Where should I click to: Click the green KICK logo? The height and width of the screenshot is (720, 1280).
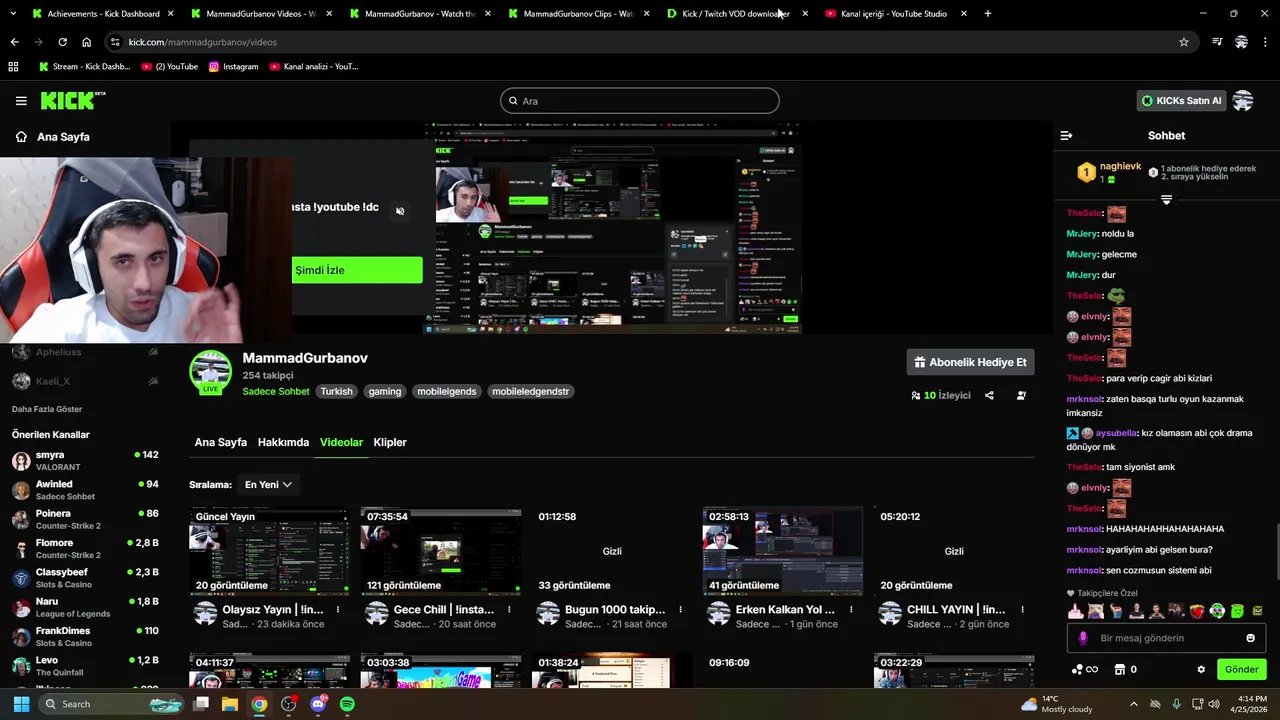tap(72, 100)
